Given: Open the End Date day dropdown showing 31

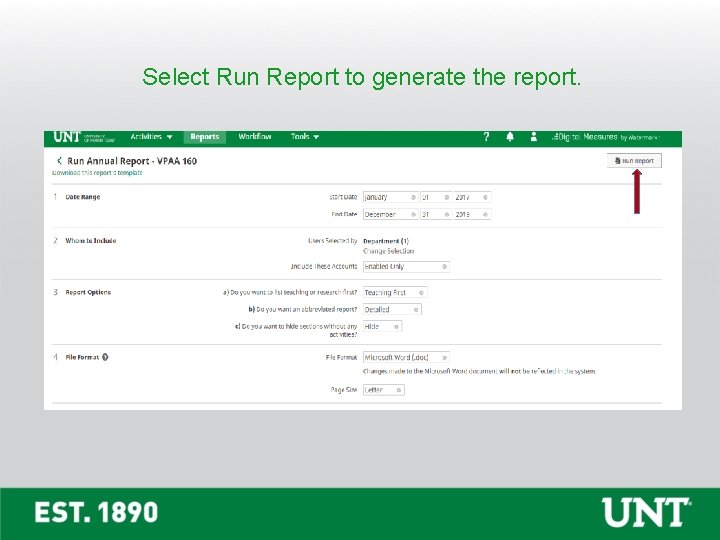Looking at the screenshot, I should (436, 214).
